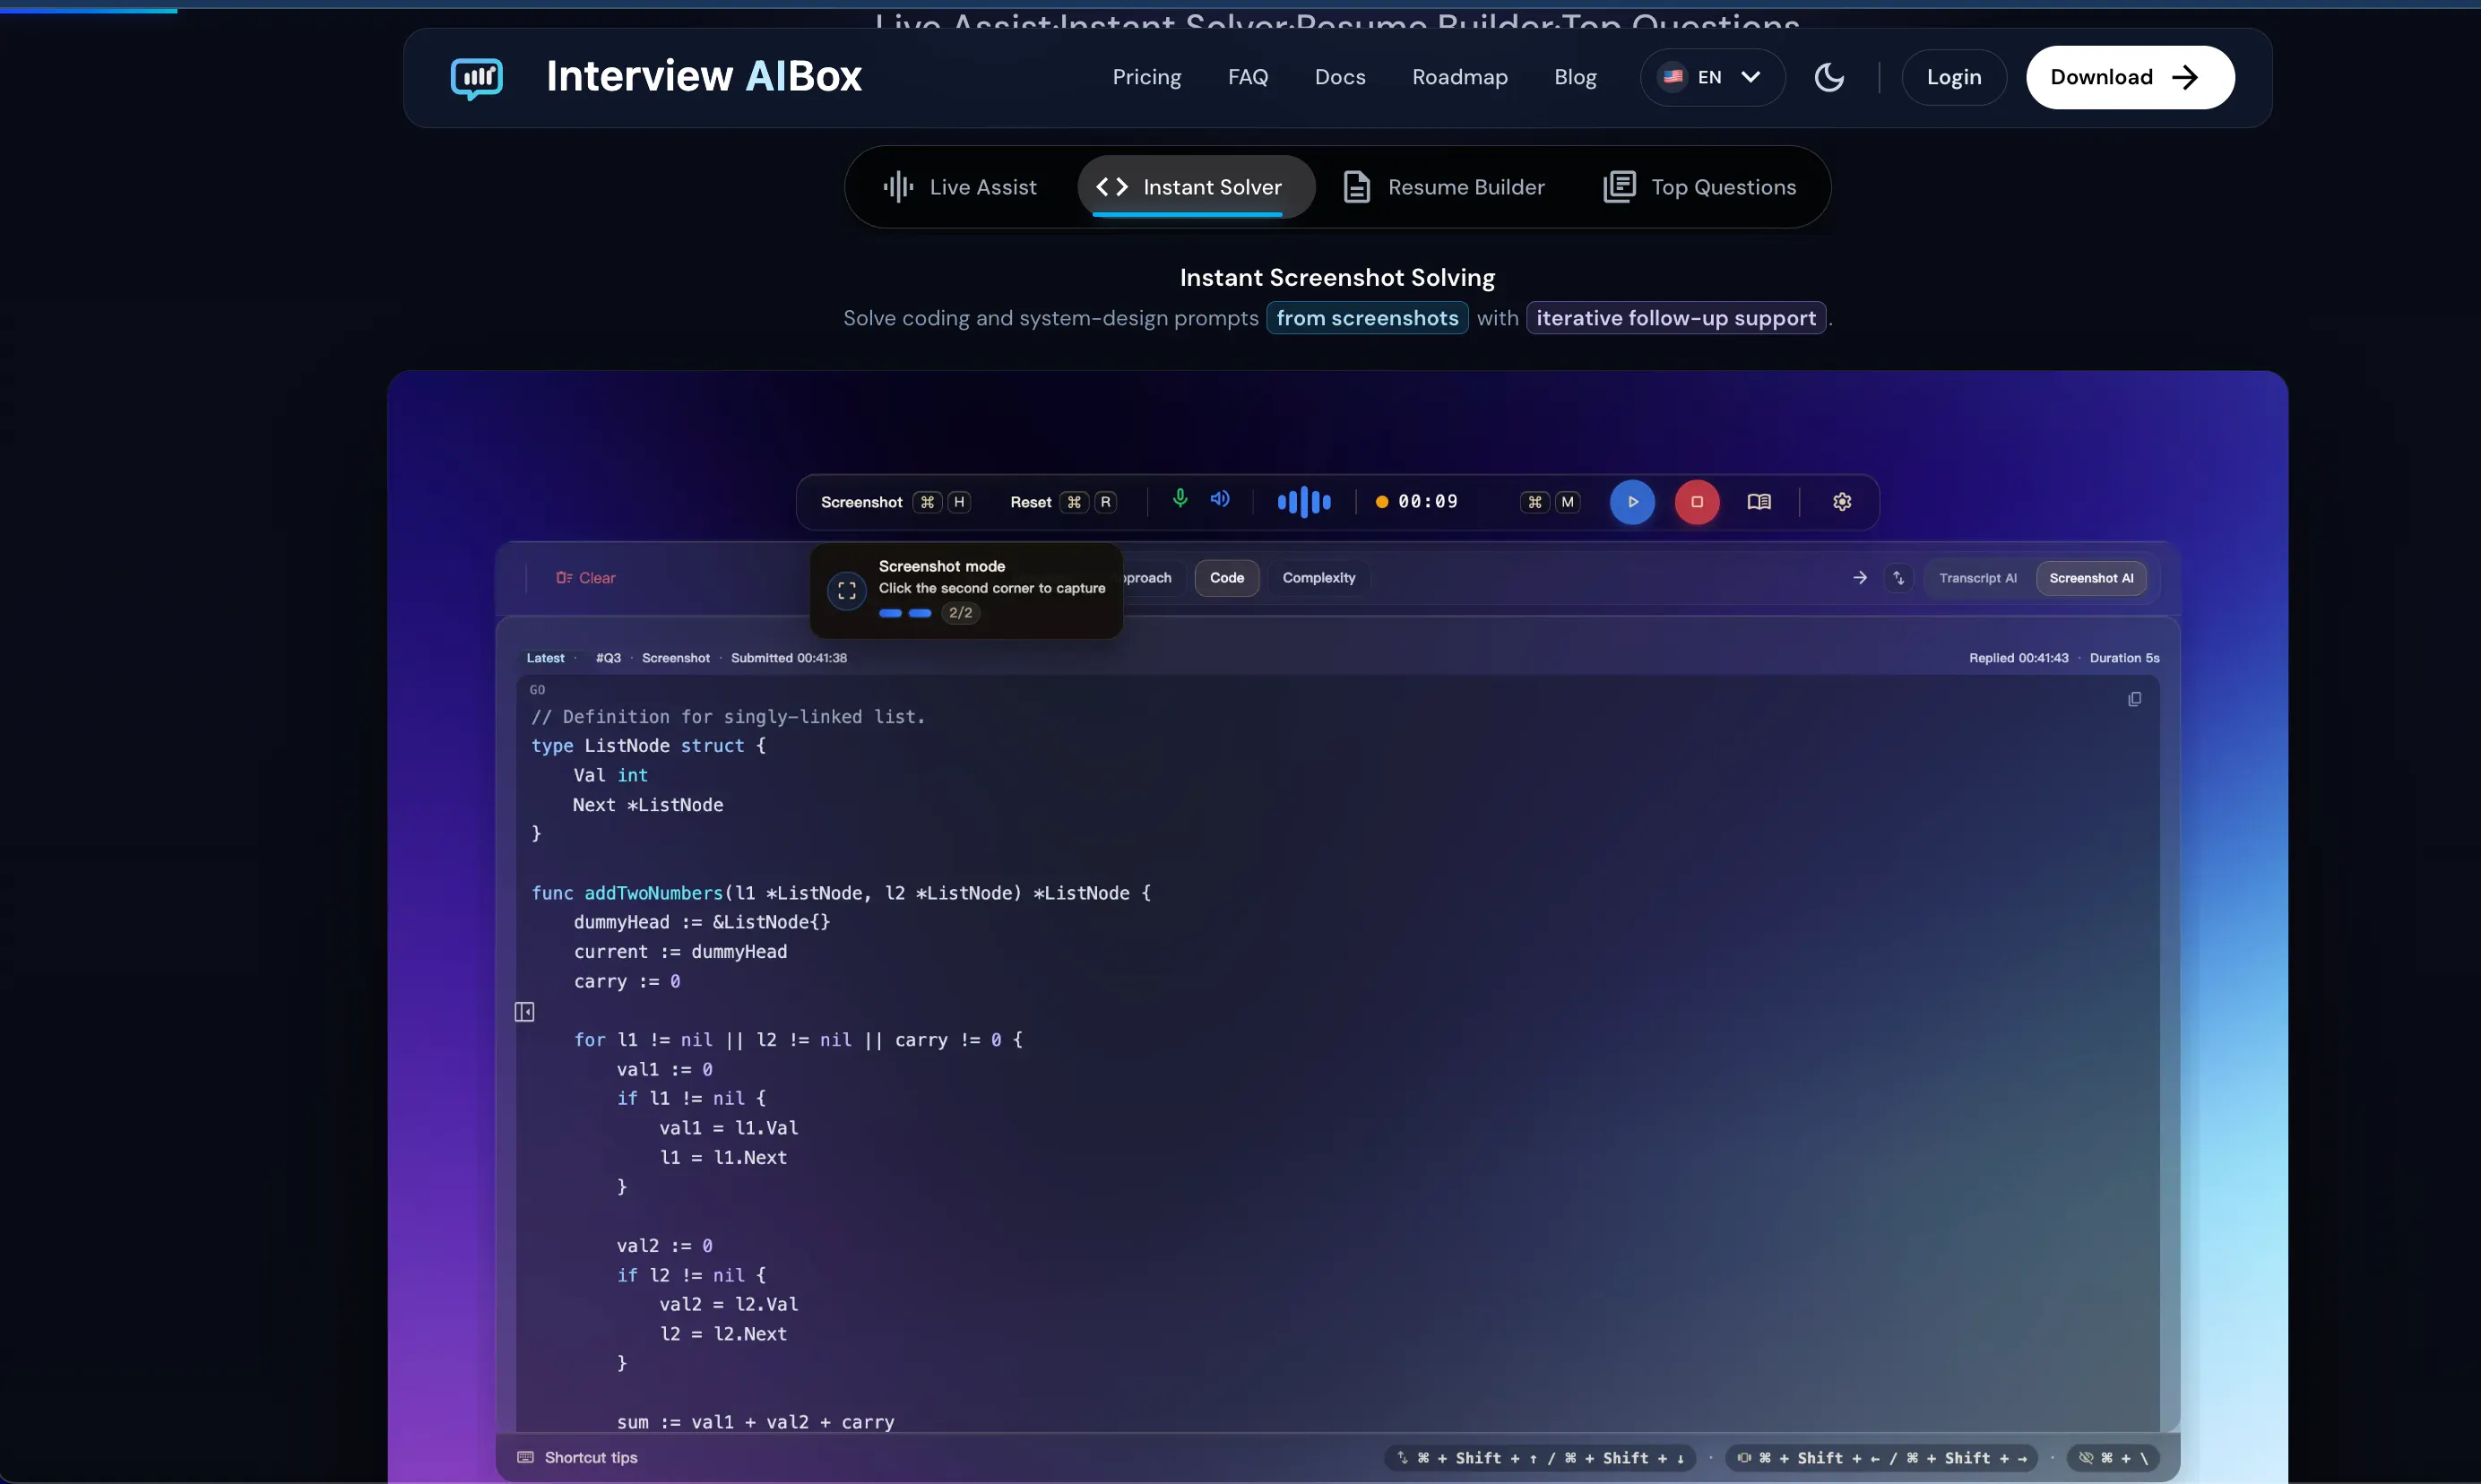2481x1484 pixels.
Task: Open the Top Questions tab
Action: (1700, 187)
